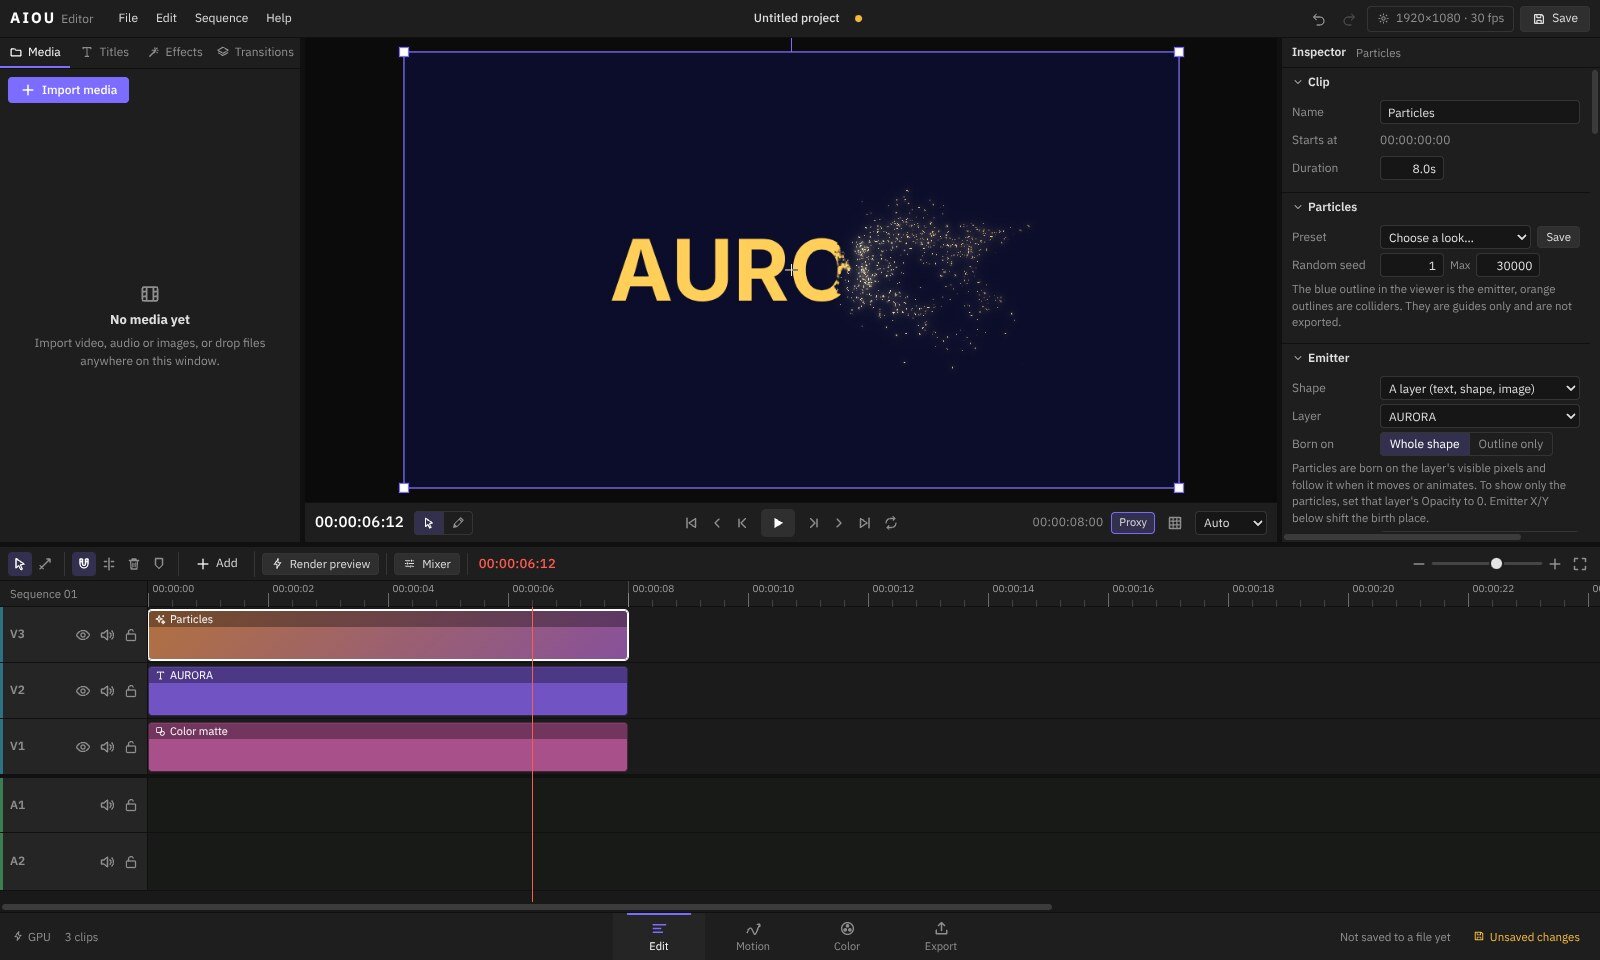Open the Sequence menu
This screenshot has width=1600, height=960.
click(x=221, y=18)
